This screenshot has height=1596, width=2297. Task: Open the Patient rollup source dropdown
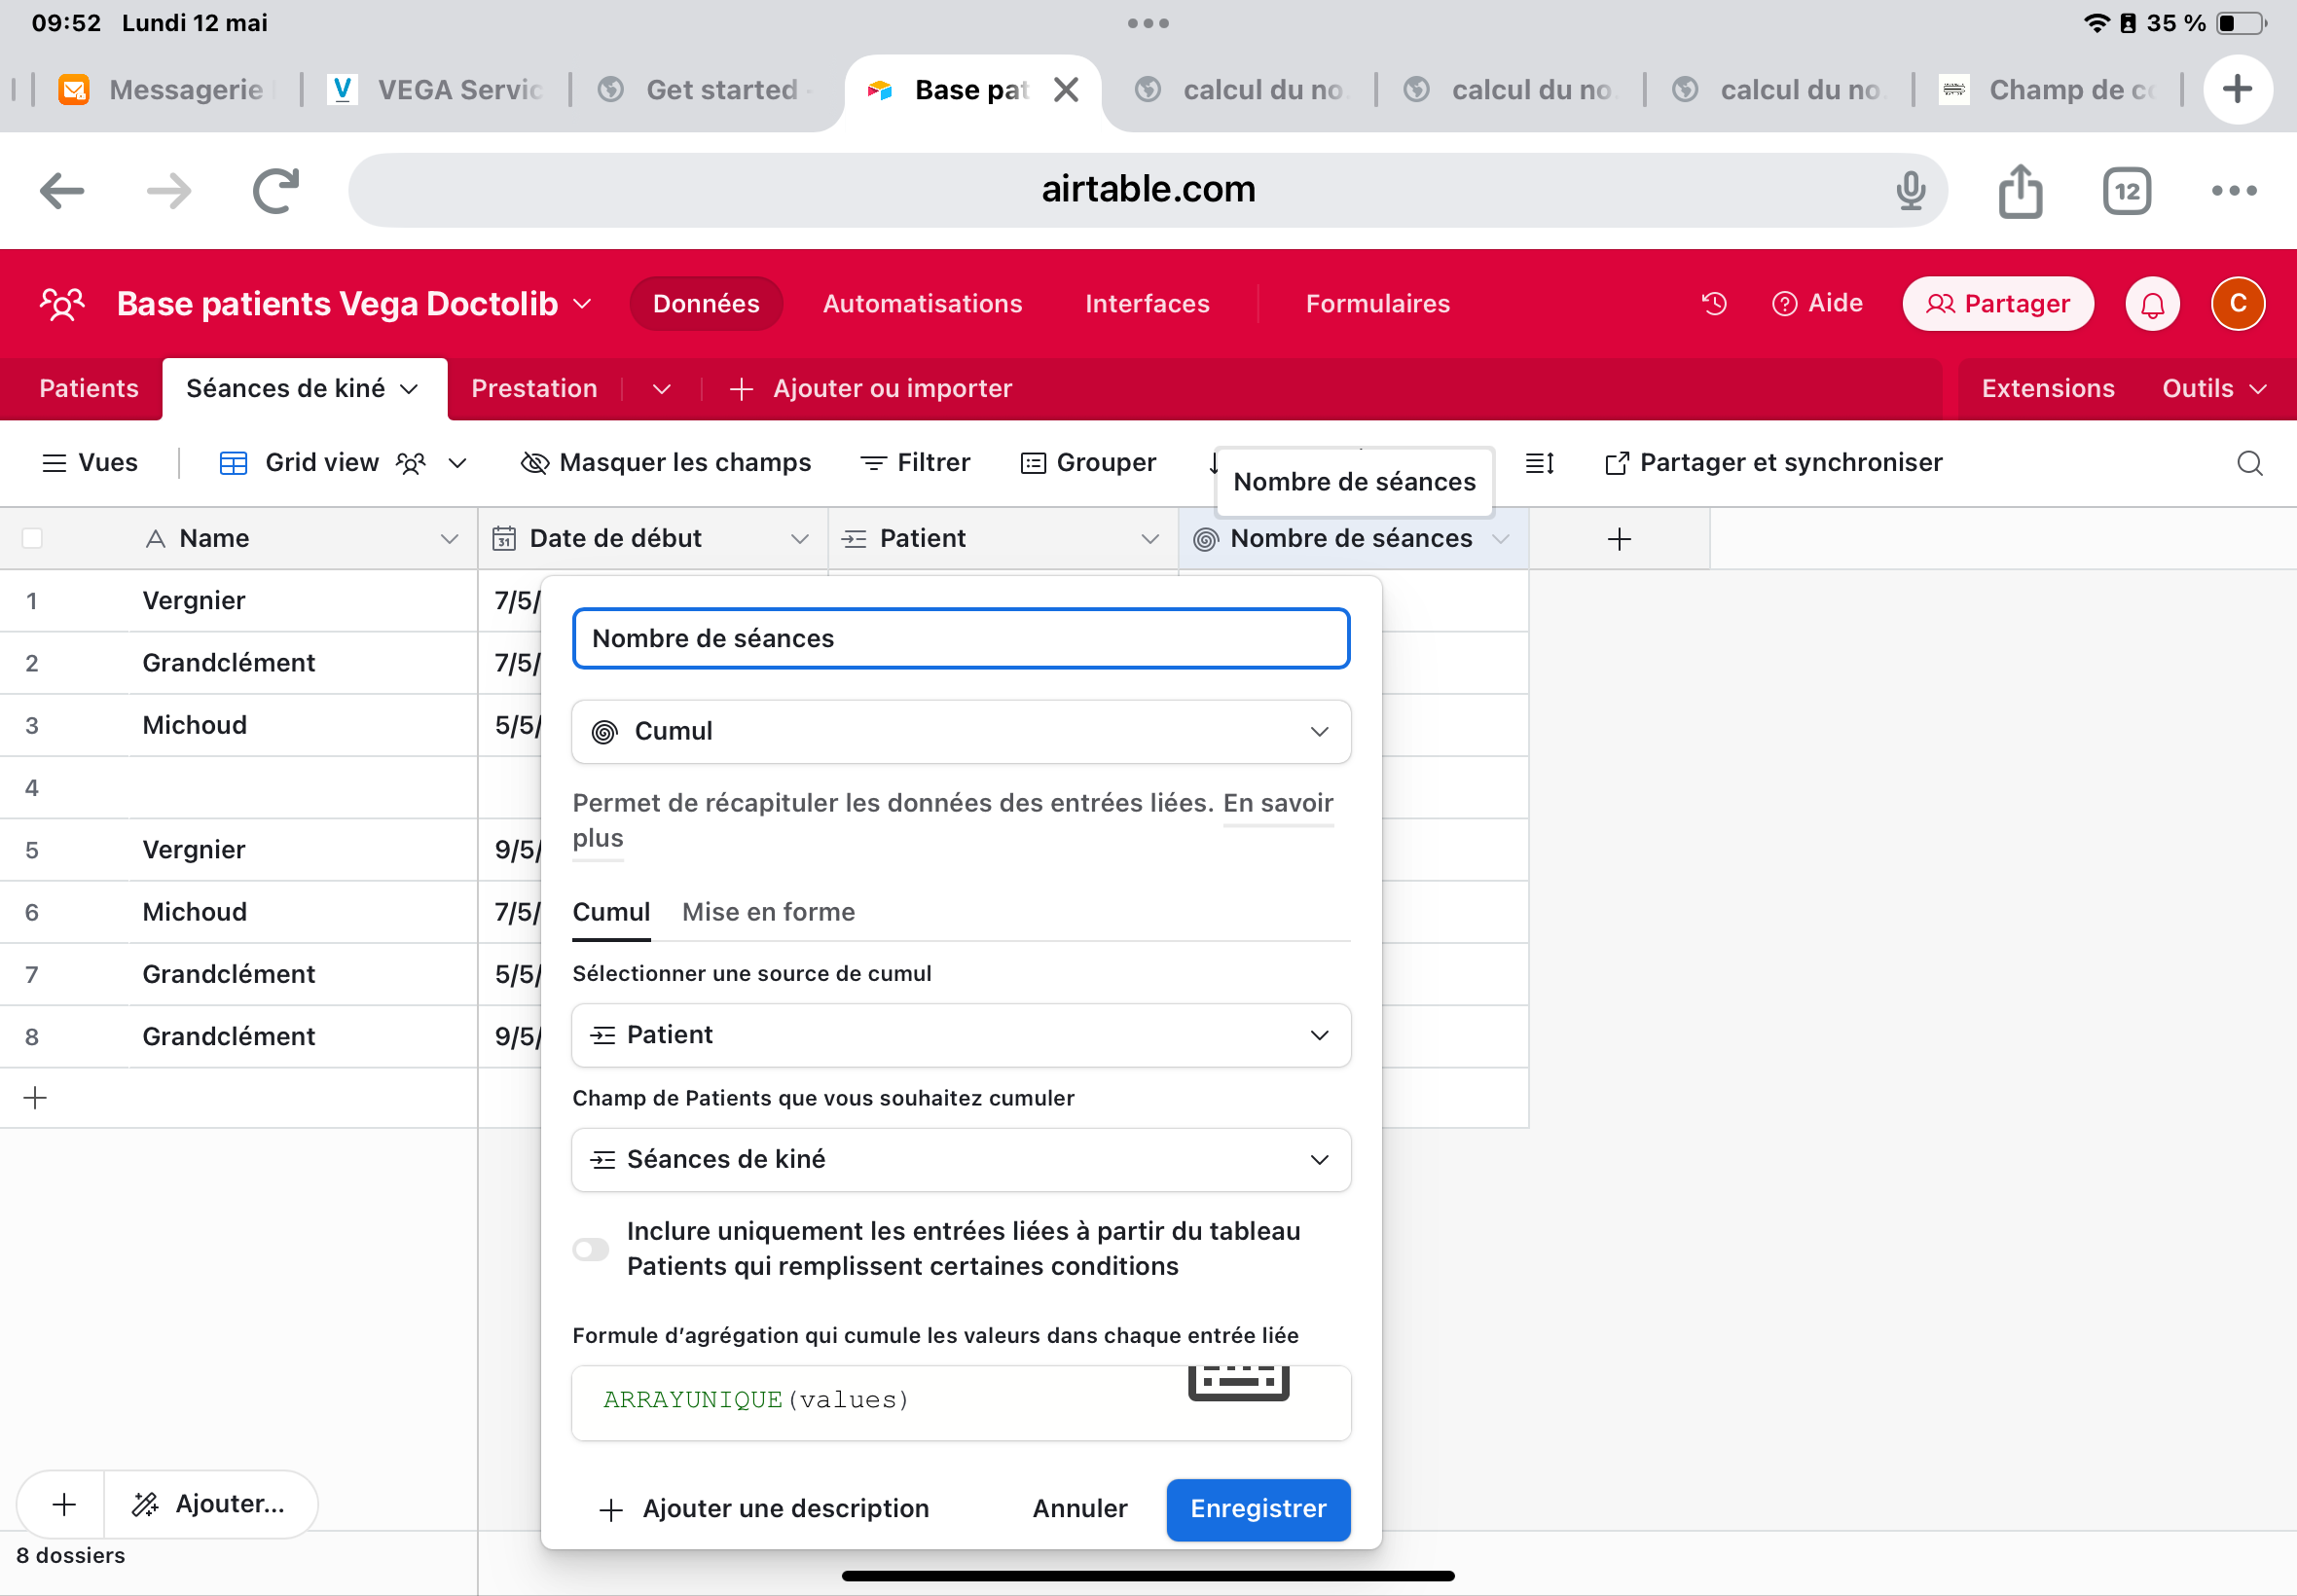[961, 1035]
